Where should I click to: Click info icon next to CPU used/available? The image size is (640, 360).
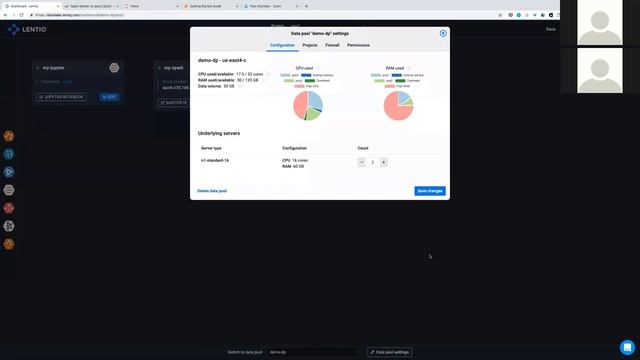coord(269,74)
